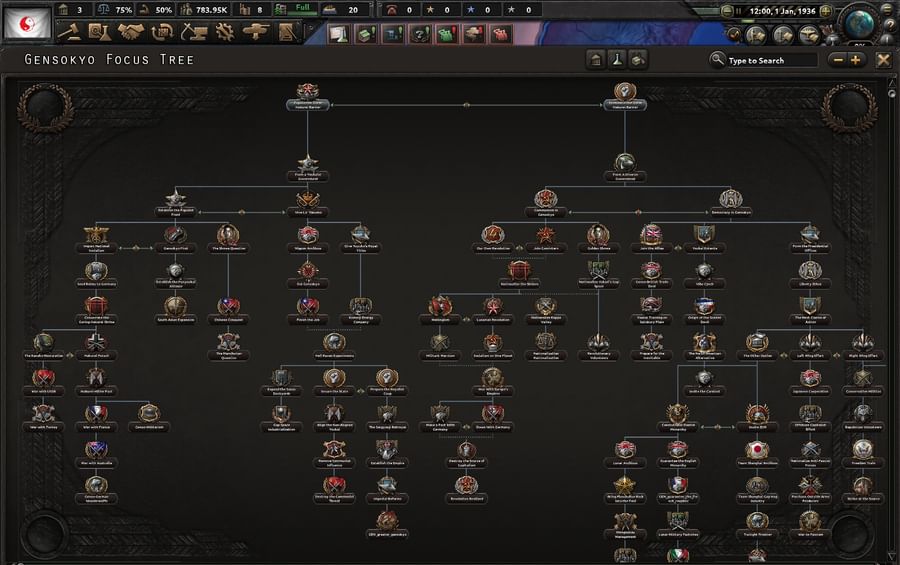Zoom in the focus tree
Screen dimensions: 900x565
tap(855, 60)
